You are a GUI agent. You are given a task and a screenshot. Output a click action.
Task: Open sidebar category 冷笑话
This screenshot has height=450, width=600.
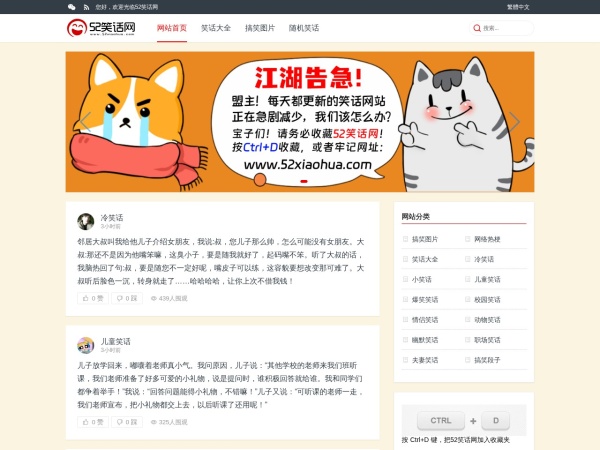[484, 259]
